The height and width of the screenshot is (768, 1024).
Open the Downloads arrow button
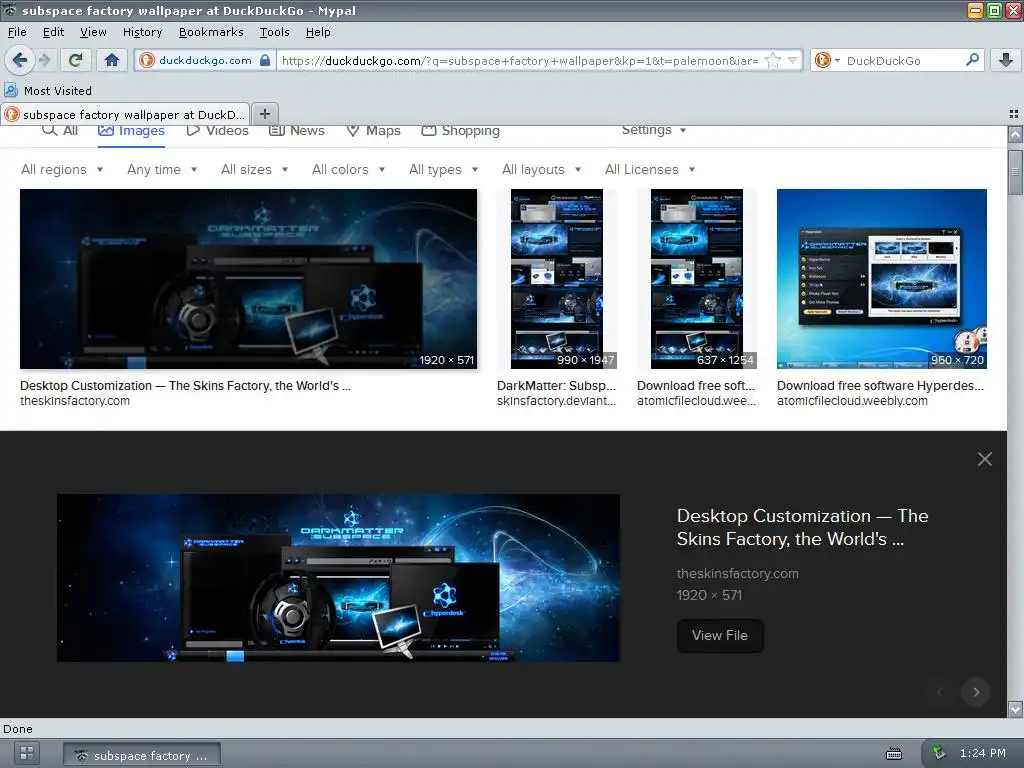coord(1006,60)
